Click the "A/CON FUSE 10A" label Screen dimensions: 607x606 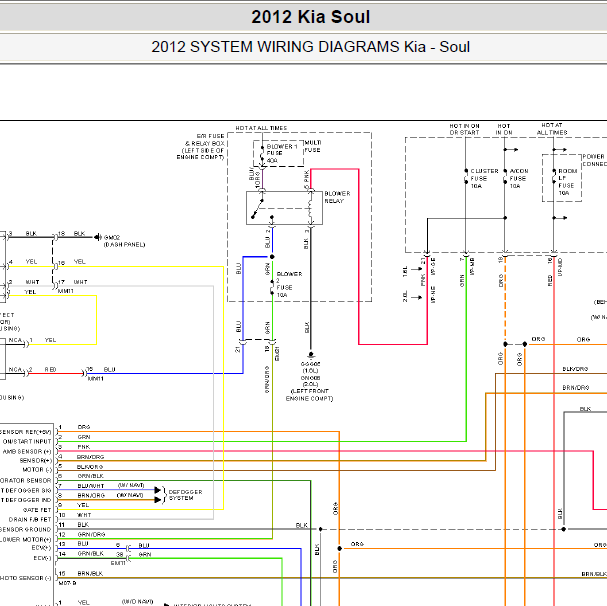[x=518, y=179]
